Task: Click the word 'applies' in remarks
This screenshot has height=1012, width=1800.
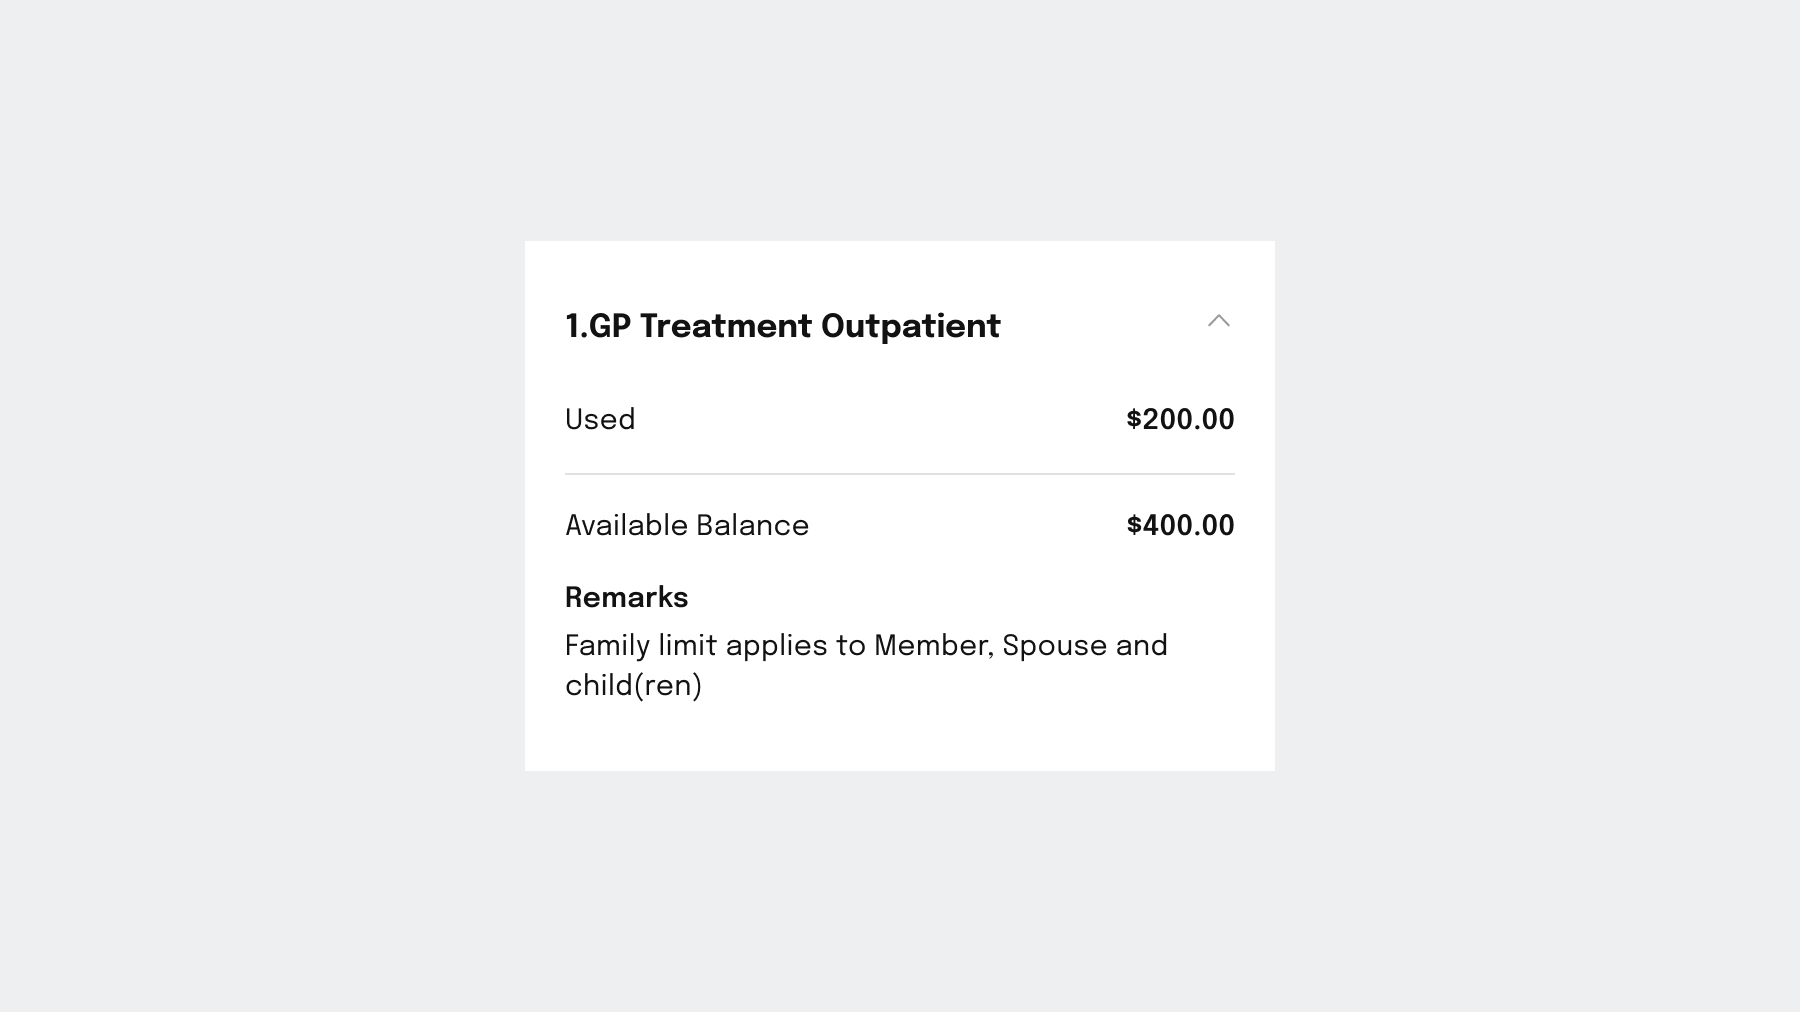Action: (x=775, y=647)
